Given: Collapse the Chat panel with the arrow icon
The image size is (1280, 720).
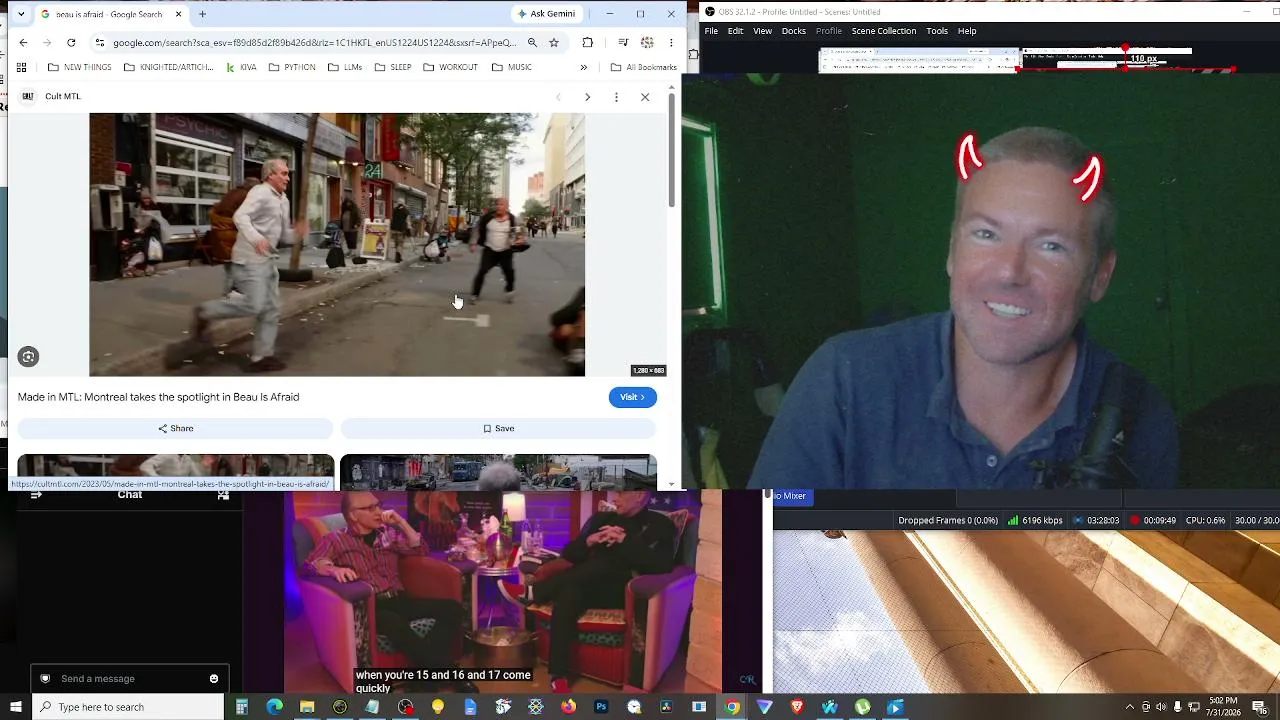Looking at the screenshot, I should point(36,494).
